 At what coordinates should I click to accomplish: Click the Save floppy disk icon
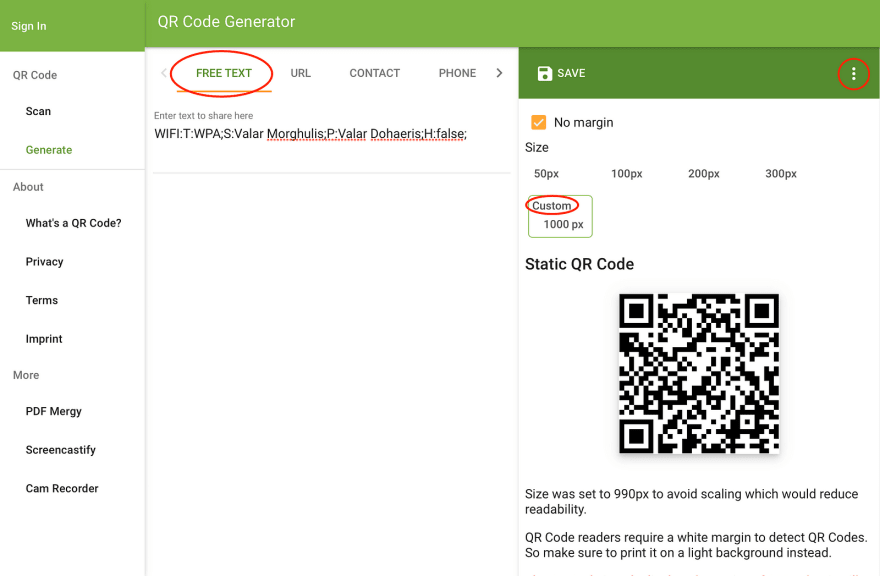[544, 74]
